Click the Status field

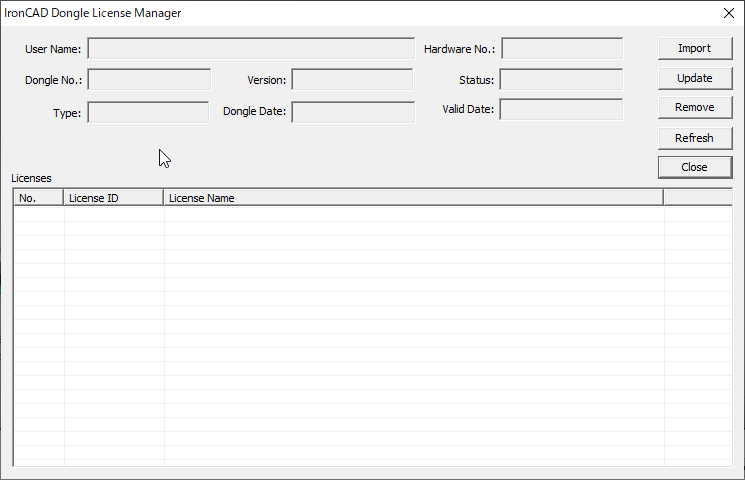pyautogui.click(x=561, y=79)
